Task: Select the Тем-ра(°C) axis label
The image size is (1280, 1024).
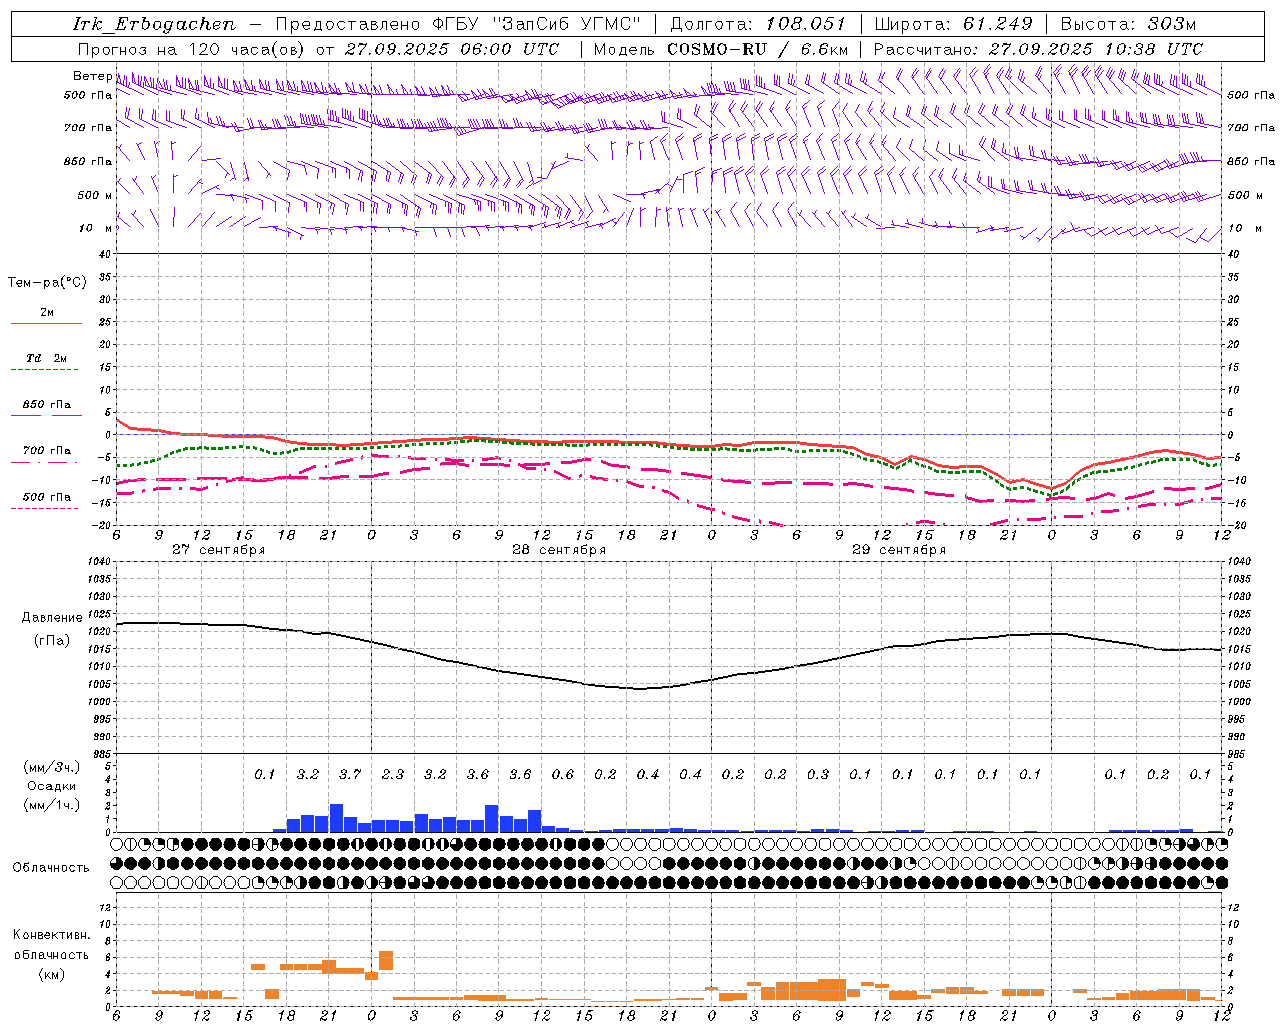Action: pos(47,283)
